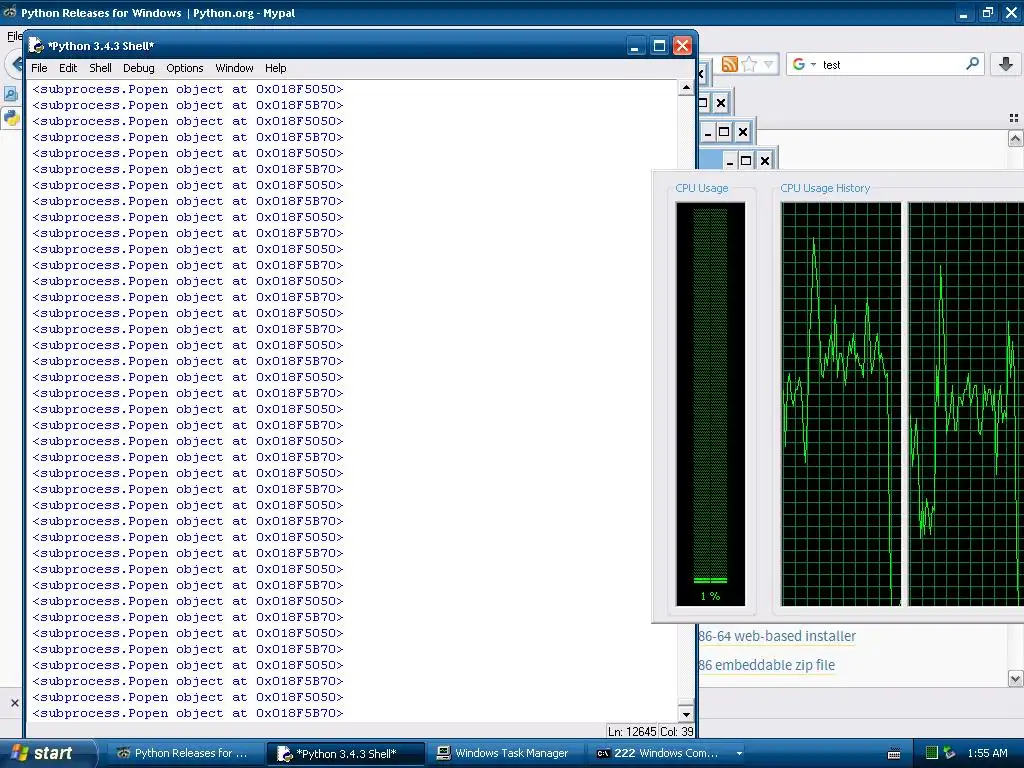This screenshot has height=768, width=1024.
Task: Click the Python Shell scrollbar up arrow
Action: [686, 88]
